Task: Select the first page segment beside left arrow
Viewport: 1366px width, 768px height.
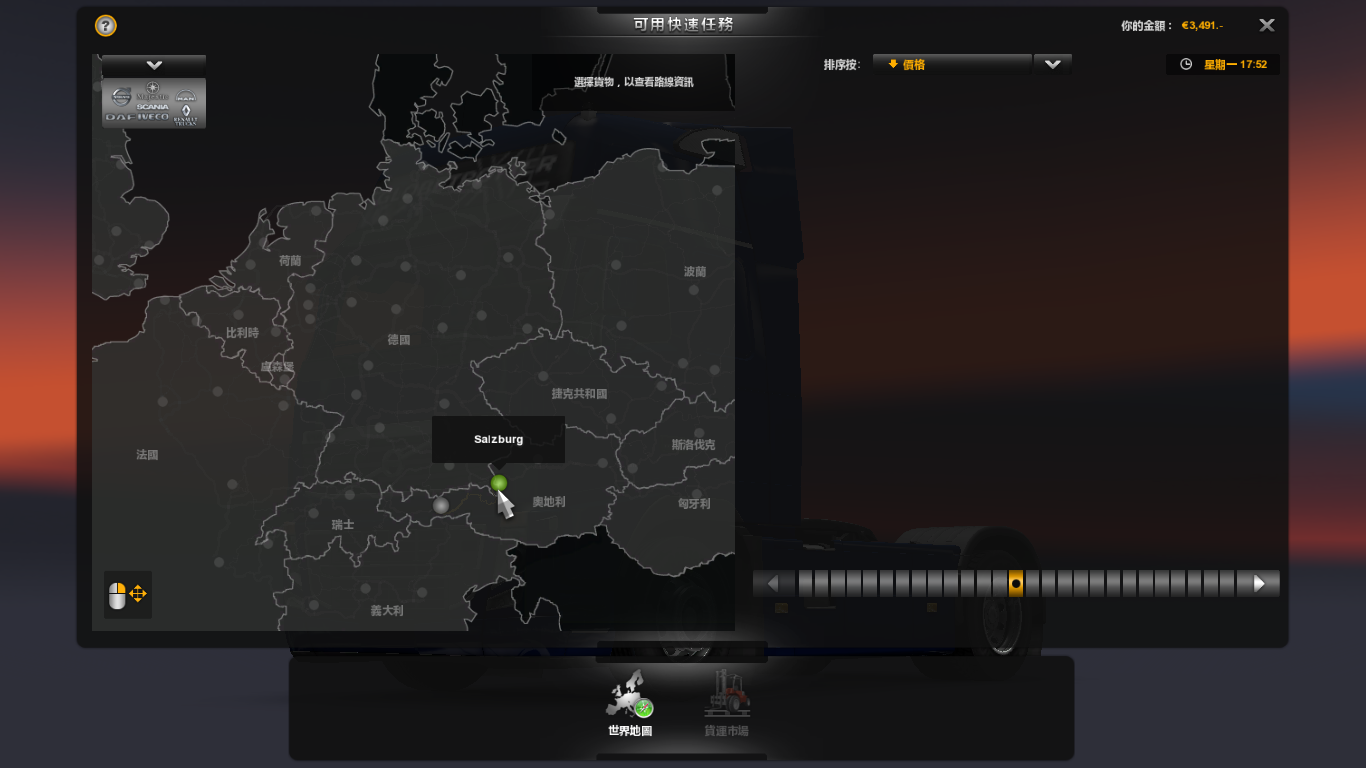Action: [805, 583]
